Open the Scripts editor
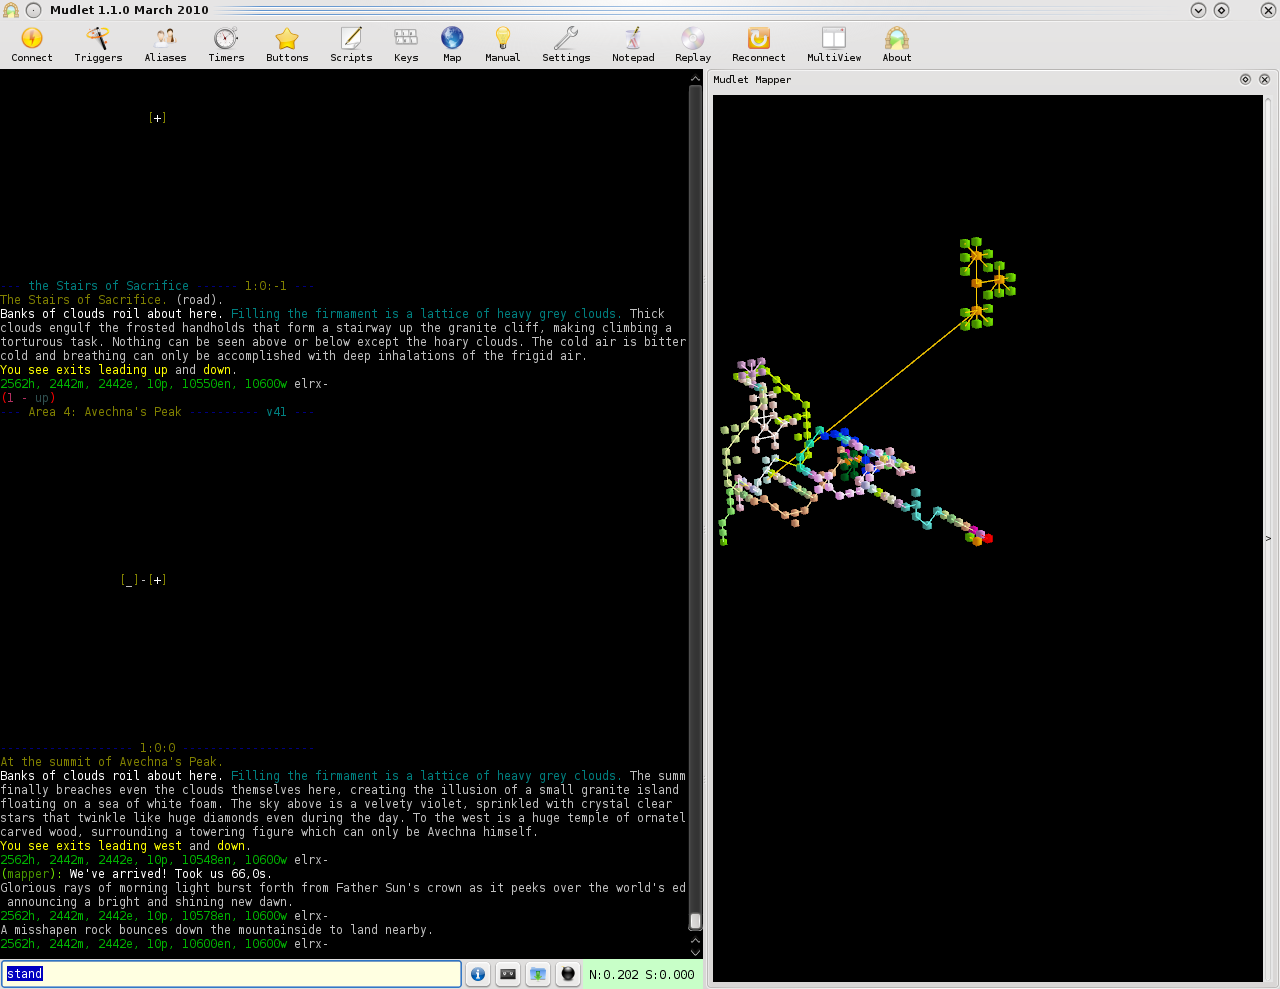Viewport: 1280px width, 989px height. (351, 45)
